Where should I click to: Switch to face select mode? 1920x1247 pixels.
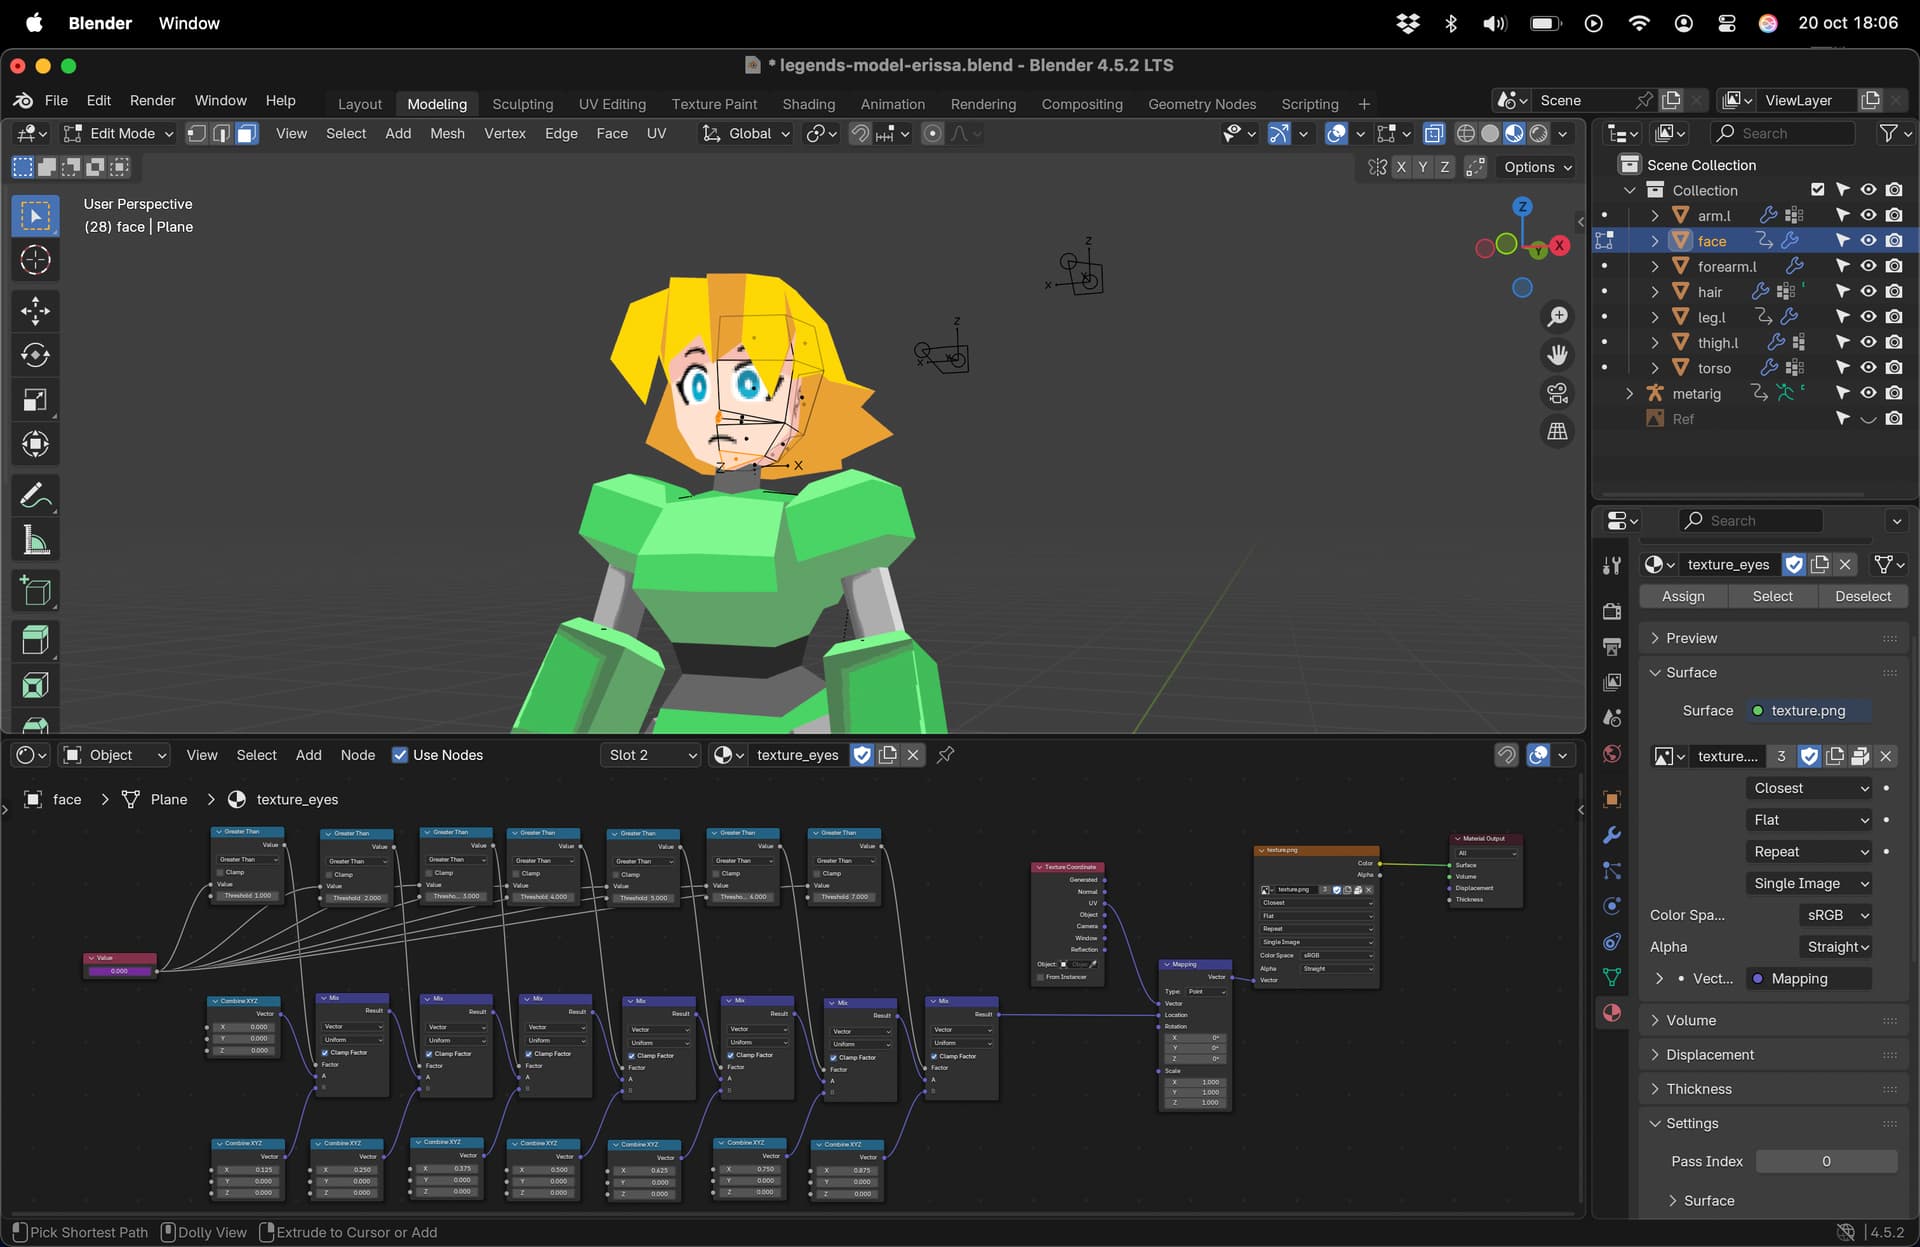(247, 133)
